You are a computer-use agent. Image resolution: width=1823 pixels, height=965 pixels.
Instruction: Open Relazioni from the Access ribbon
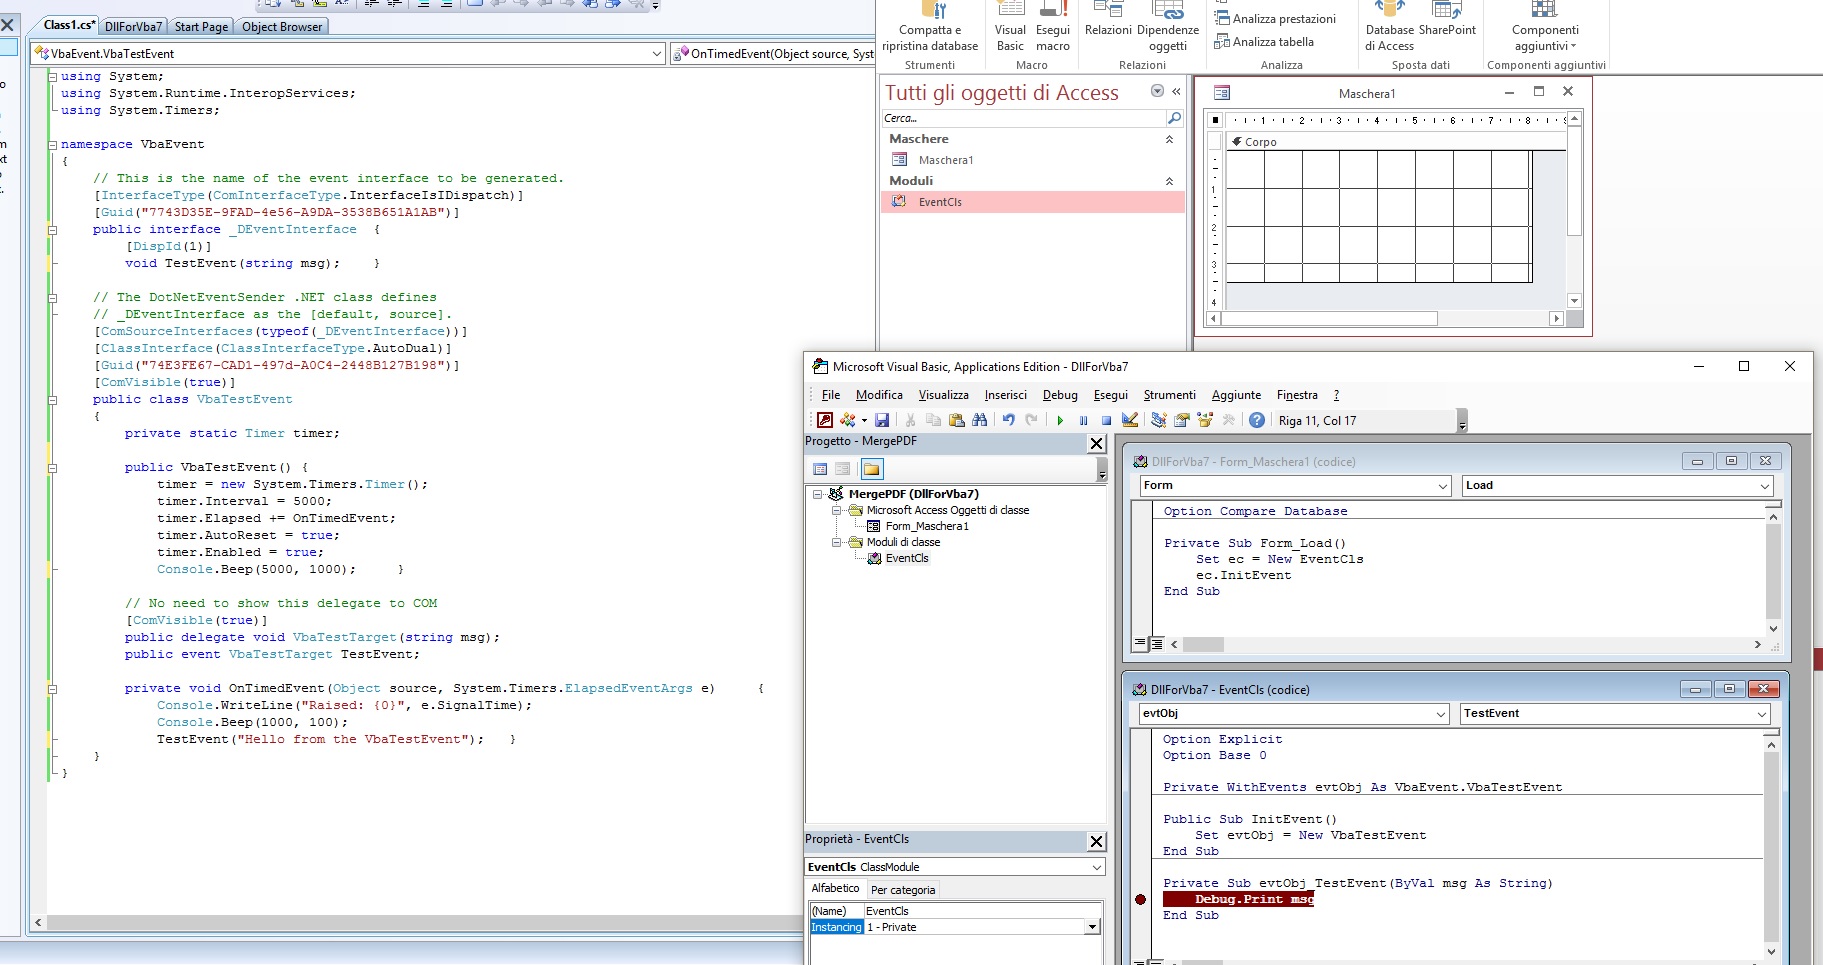point(1108,20)
